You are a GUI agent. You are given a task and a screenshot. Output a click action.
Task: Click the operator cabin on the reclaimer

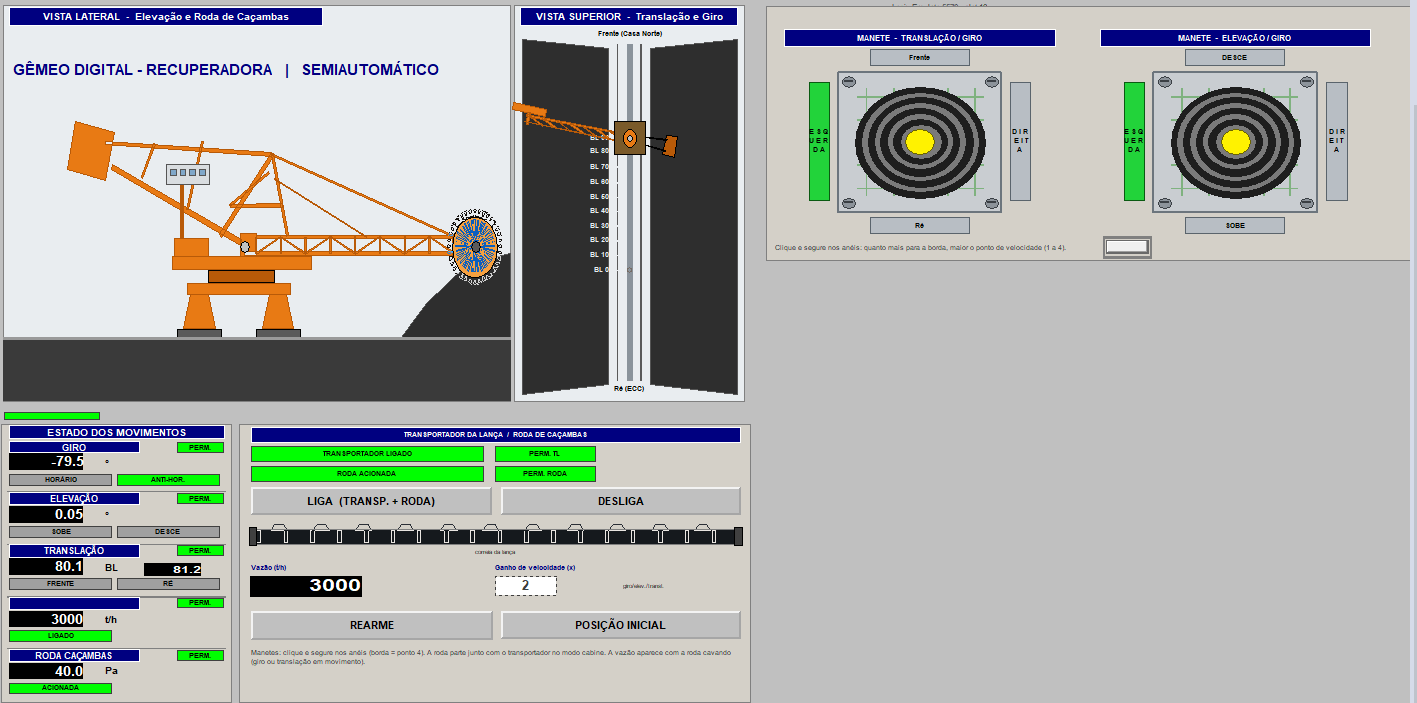(188, 174)
